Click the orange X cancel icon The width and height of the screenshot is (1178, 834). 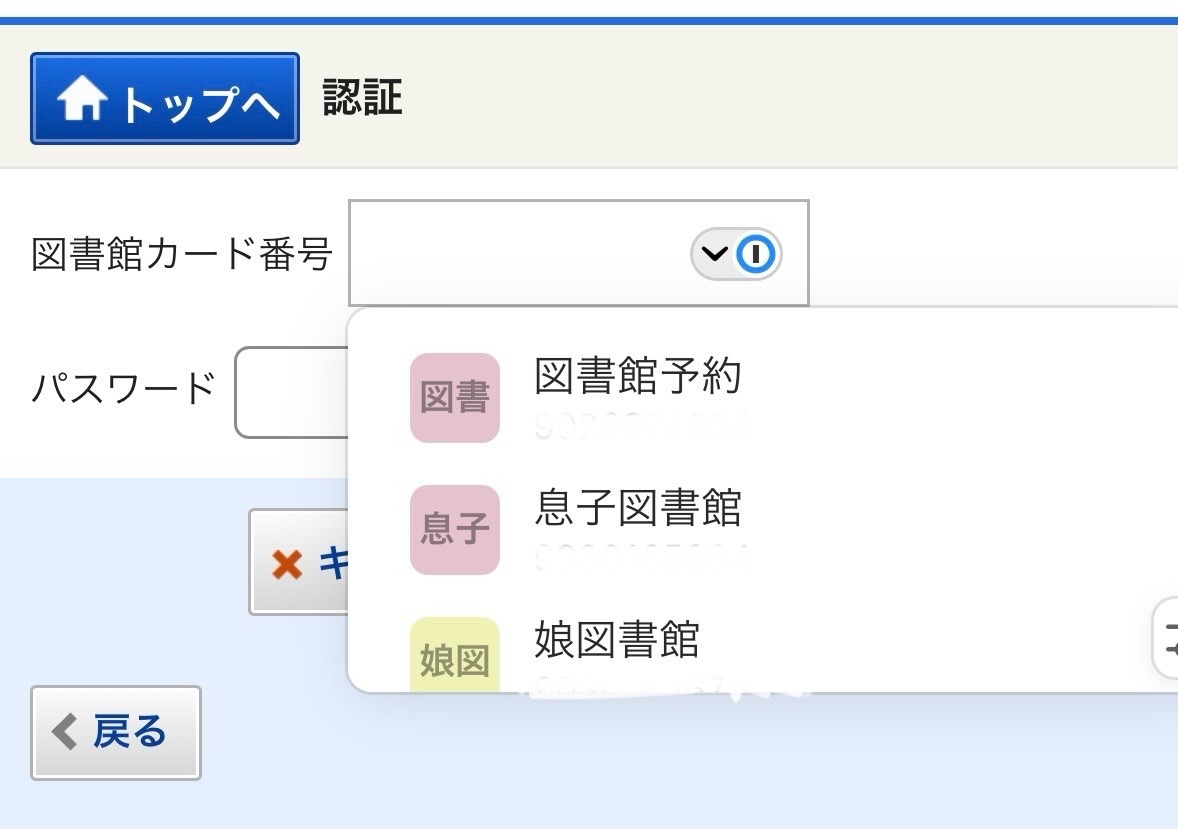tap(287, 565)
